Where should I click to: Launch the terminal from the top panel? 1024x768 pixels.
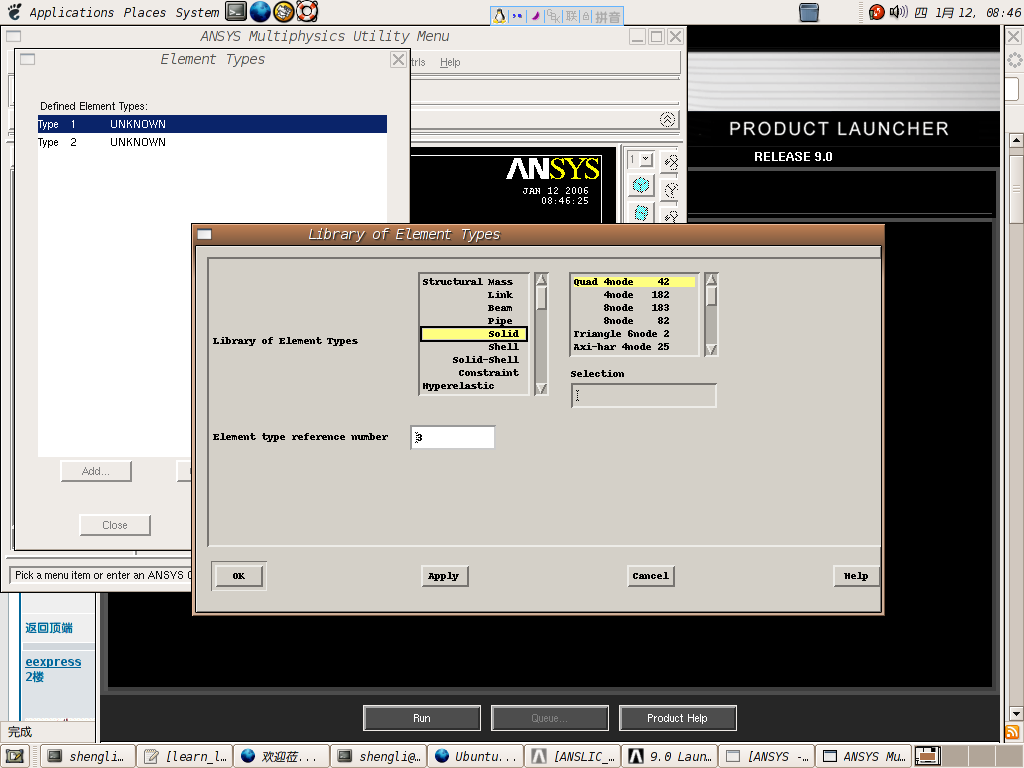(x=236, y=11)
